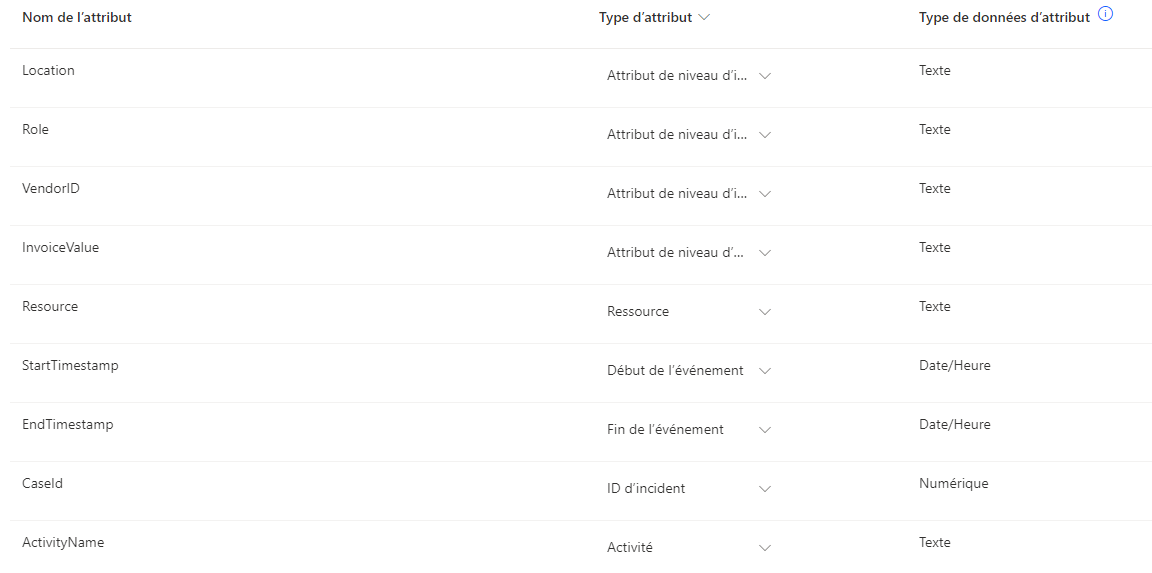1152x573 pixels.
Task: Open the Activité dropdown for ActivityName
Action: (x=689, y=547)
